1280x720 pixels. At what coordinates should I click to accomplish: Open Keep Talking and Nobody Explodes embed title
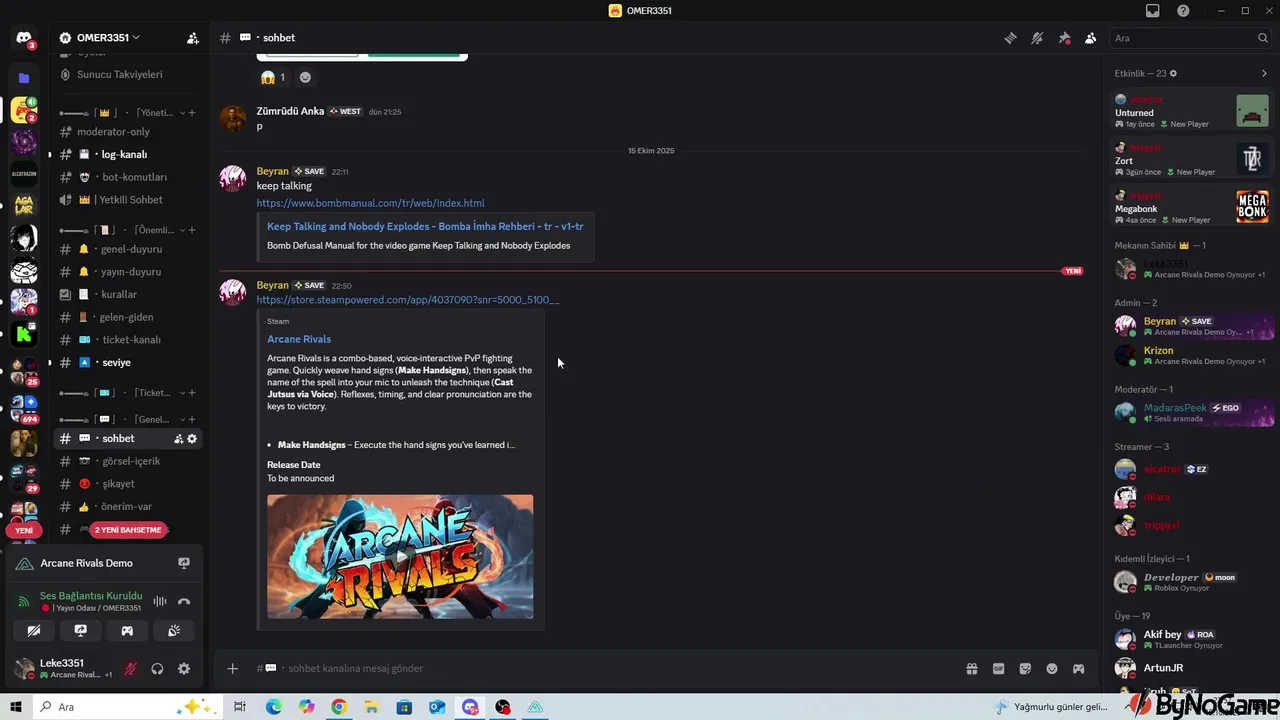(425, 226)
